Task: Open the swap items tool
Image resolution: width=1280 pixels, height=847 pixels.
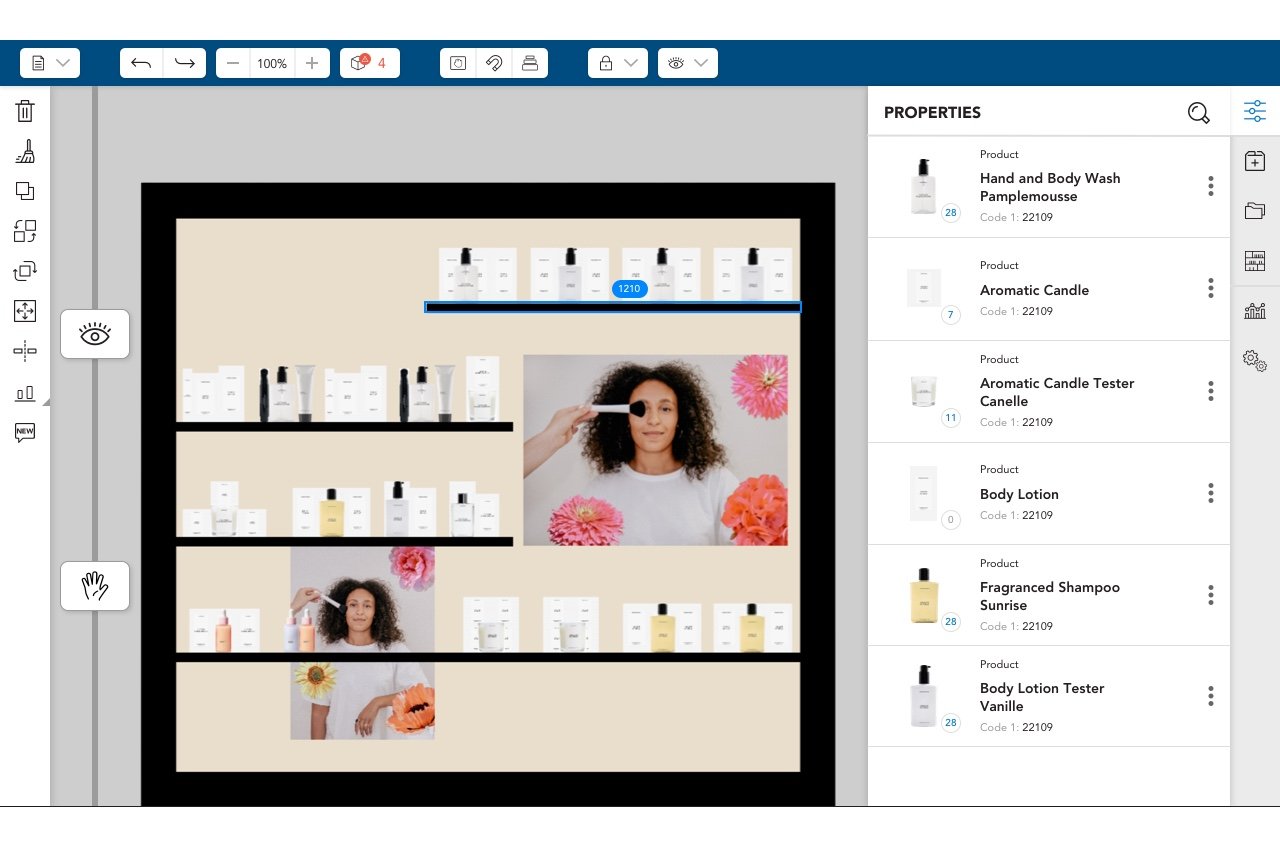Action: (x=24, y=231)
